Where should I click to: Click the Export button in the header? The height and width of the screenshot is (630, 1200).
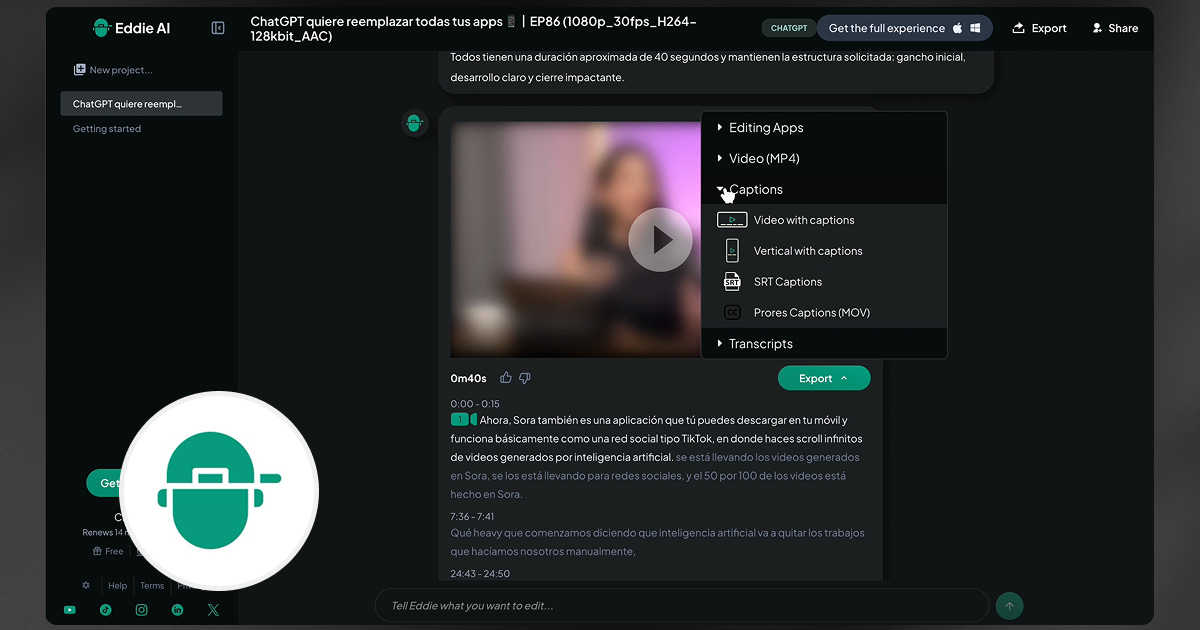pos(1039,28)
